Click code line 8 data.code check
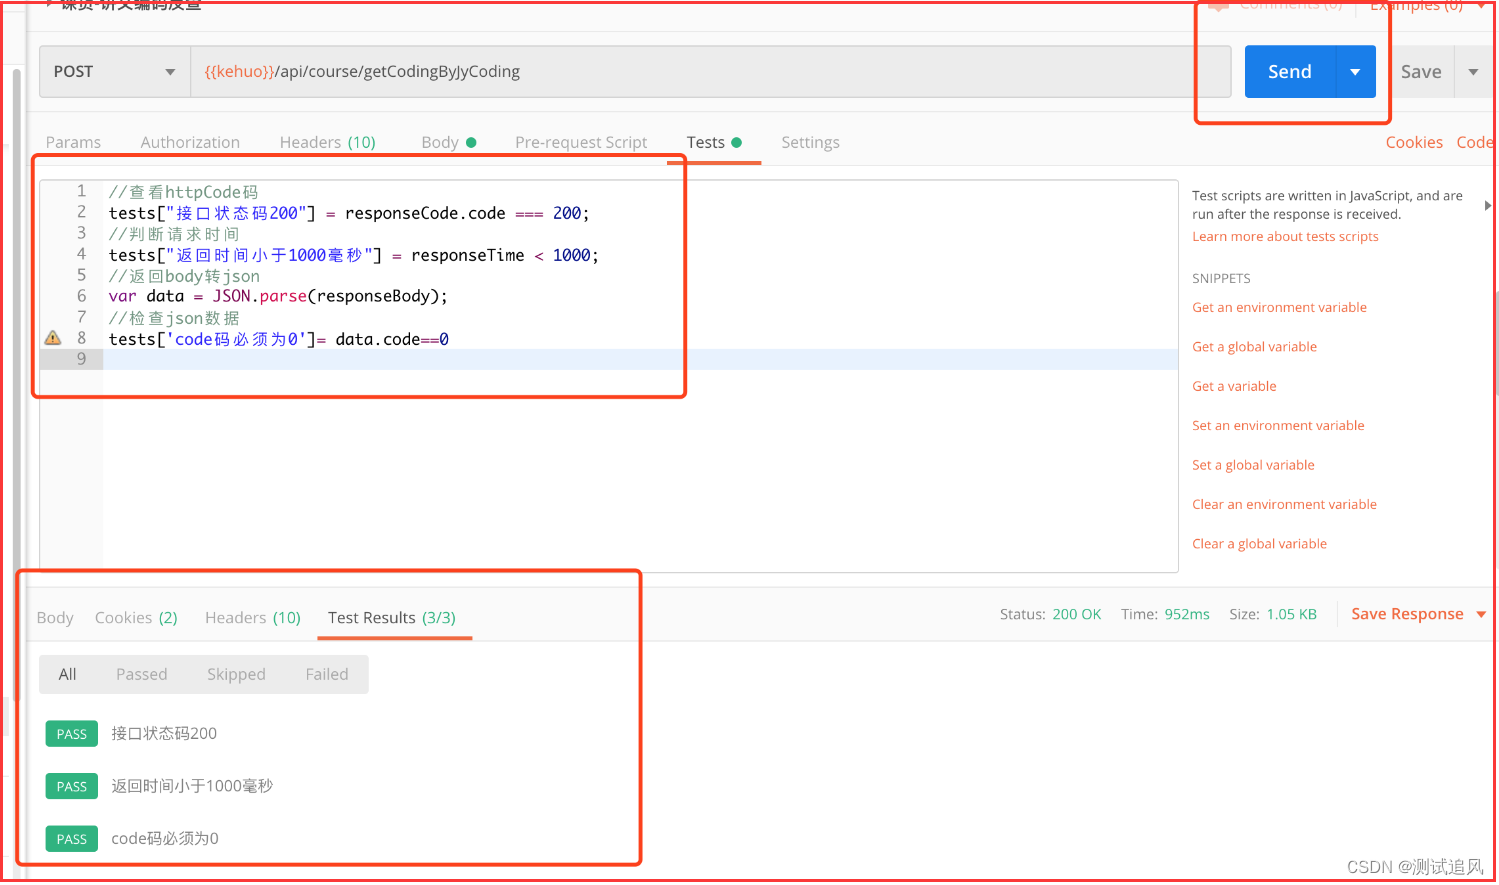This screenshot has height=885, width=1499. pyautogui.click(x=279, y=339)
